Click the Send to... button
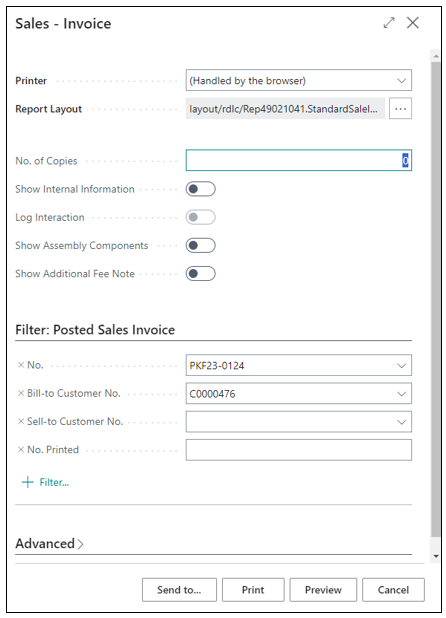446x618 pixels. pos(179,590)
